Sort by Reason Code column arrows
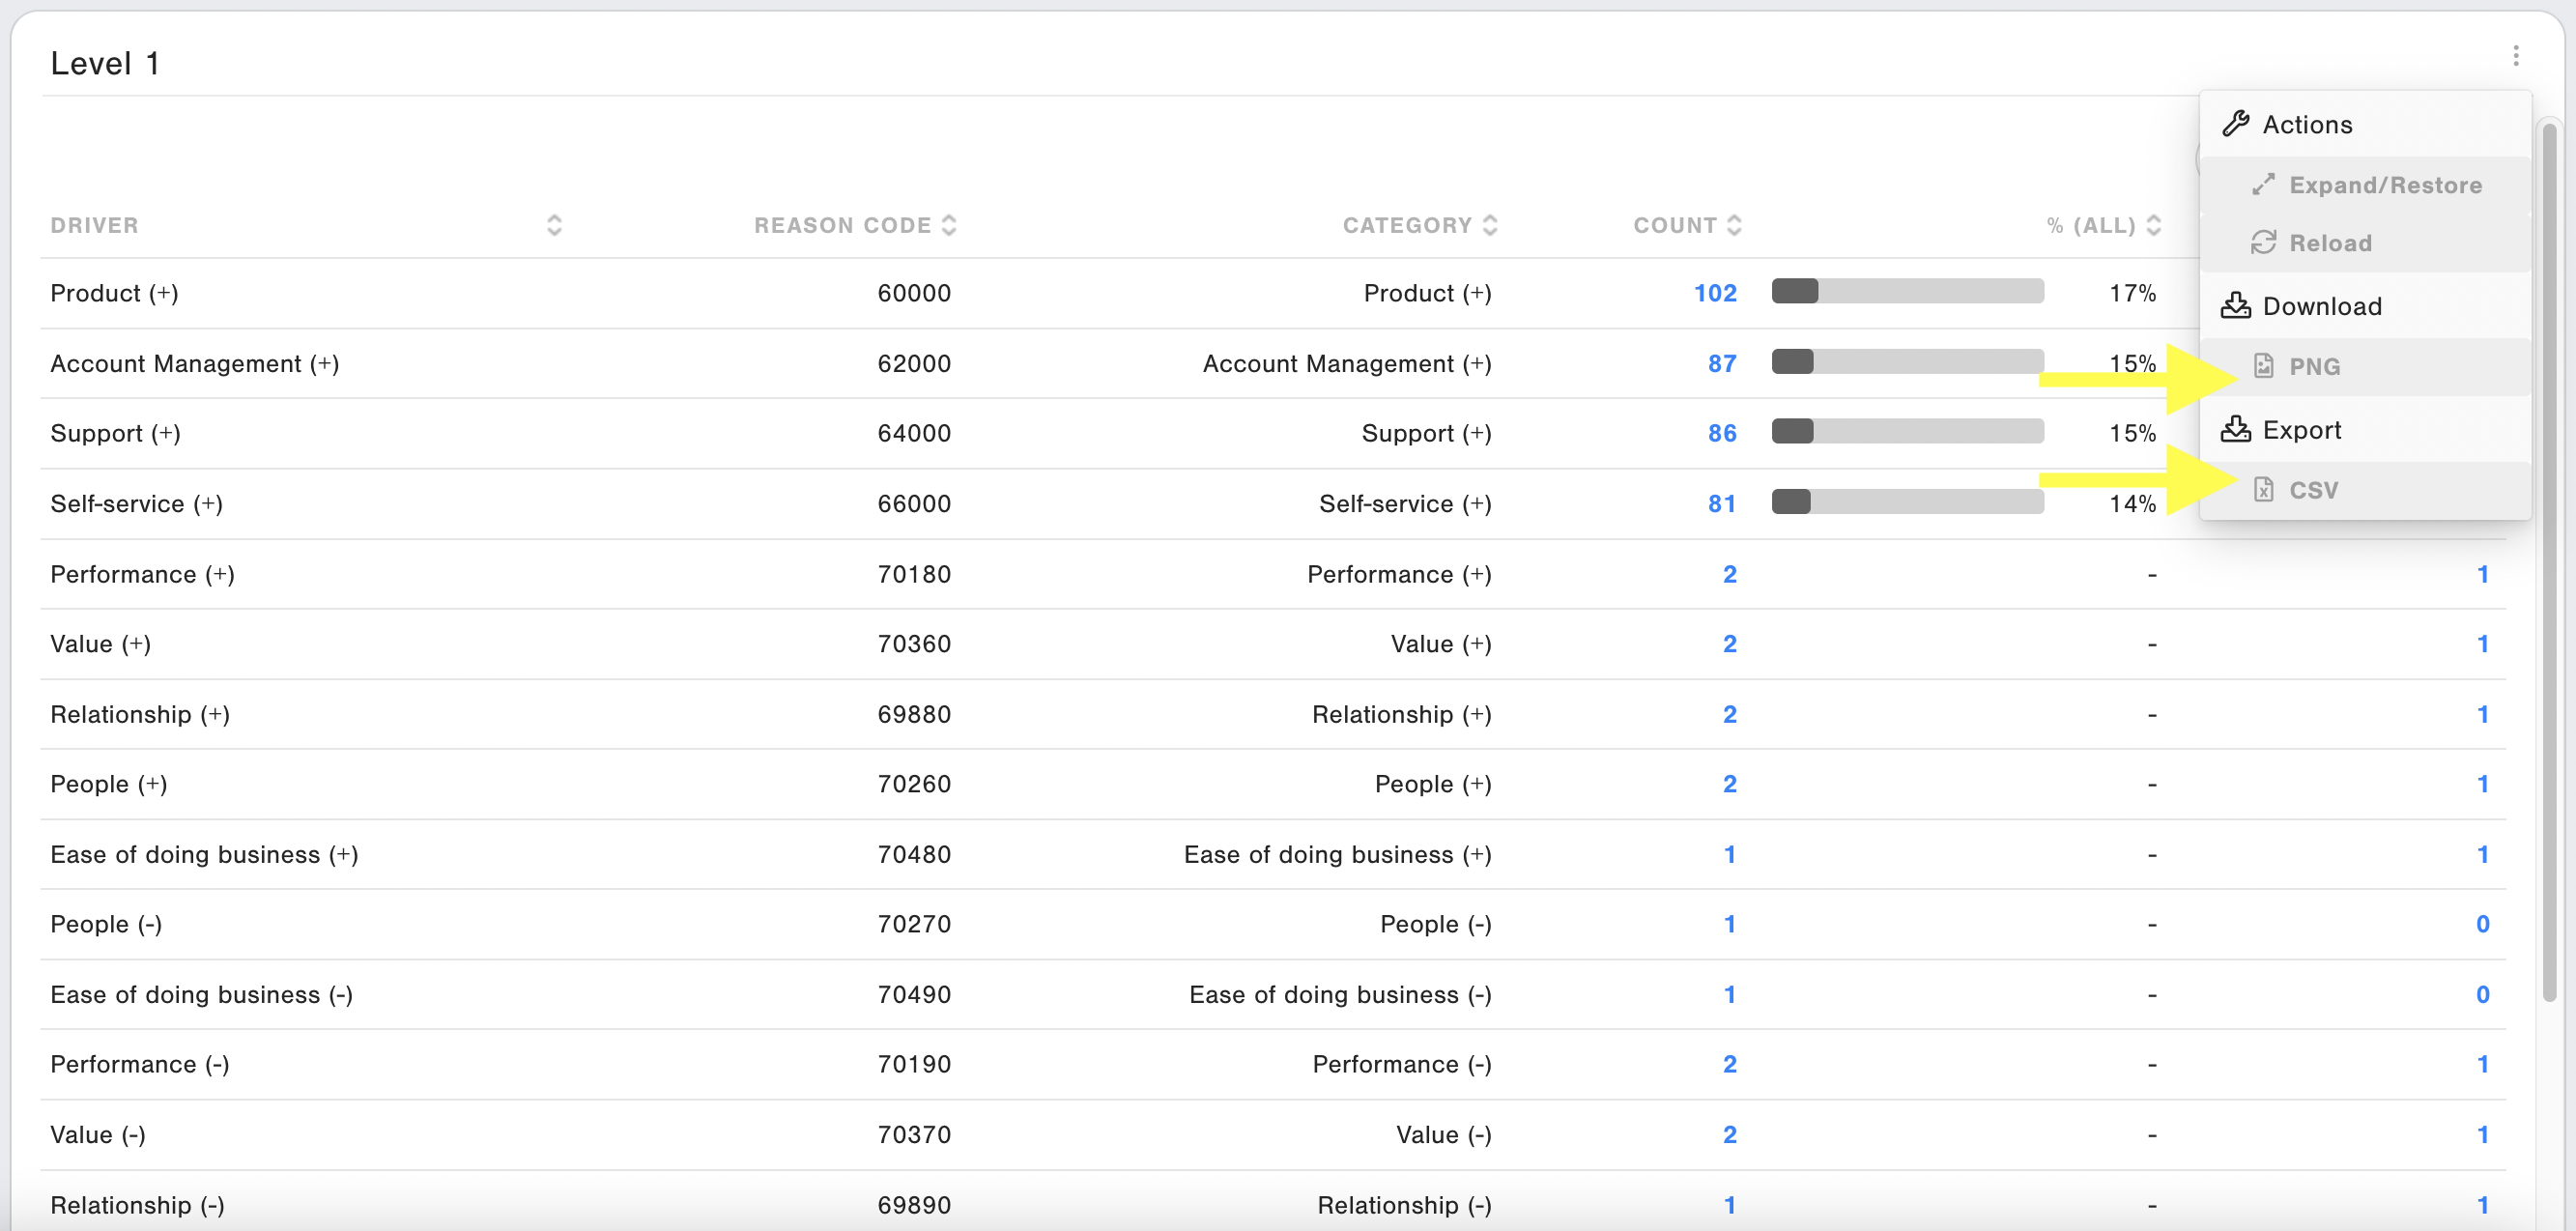The height and width of the screenshot is (1231, 2576). [x=949, y=225]
